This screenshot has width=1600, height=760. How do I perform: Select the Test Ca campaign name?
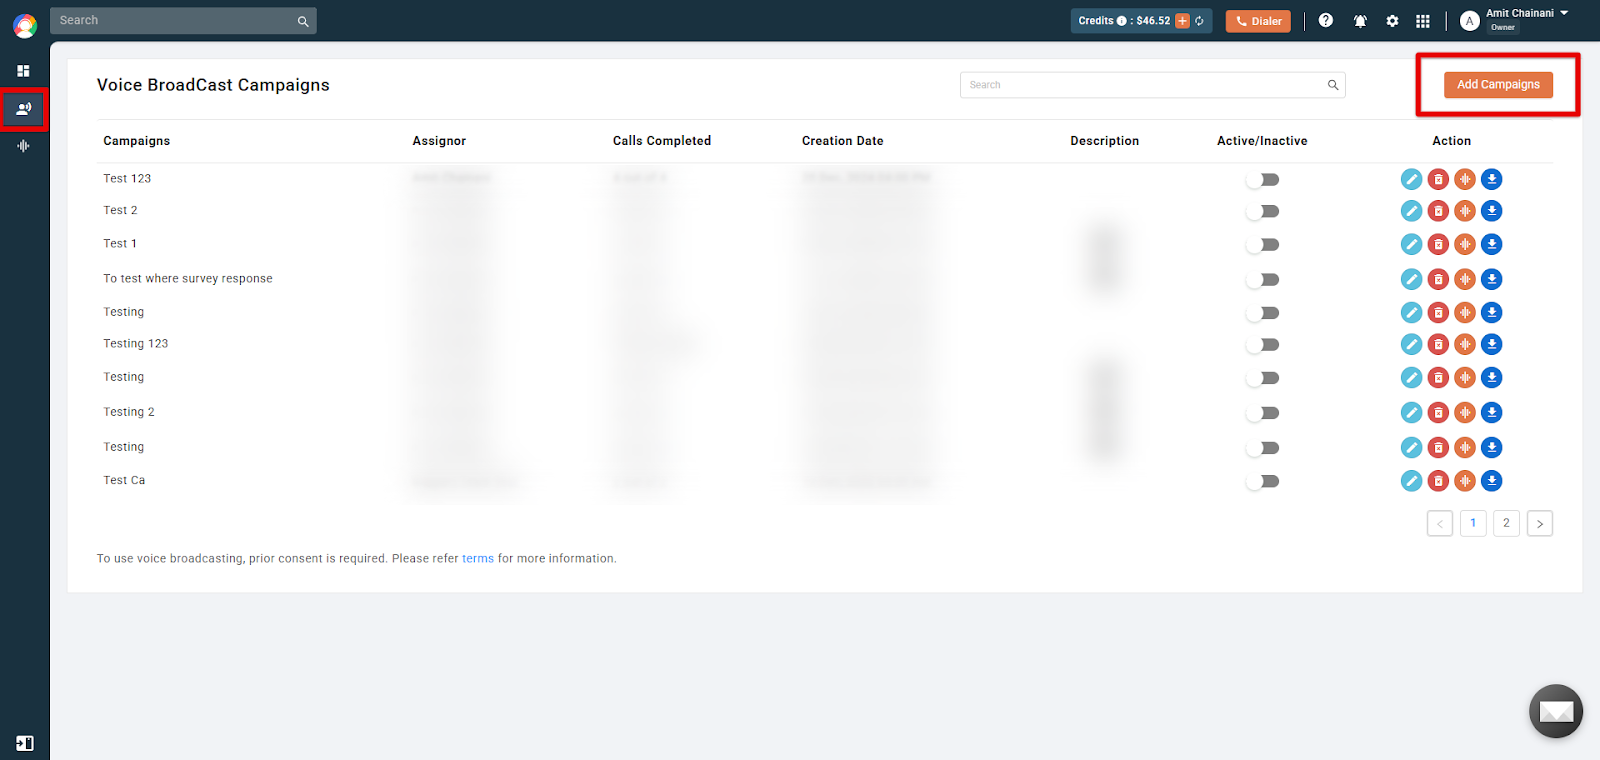pyautogui.click(x=124, y=481)
